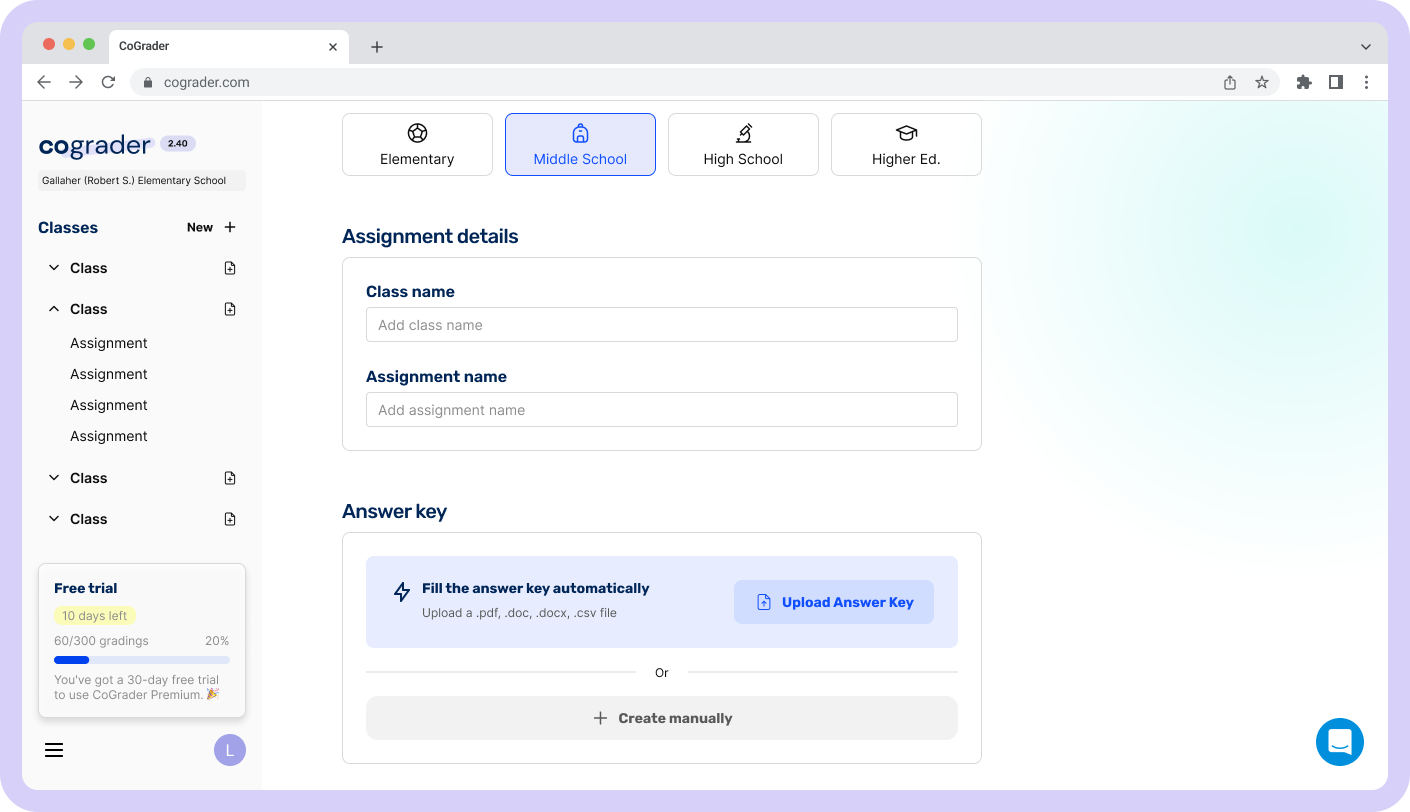
Task: Click the Add class name field
Action: [x=661, y=325]
